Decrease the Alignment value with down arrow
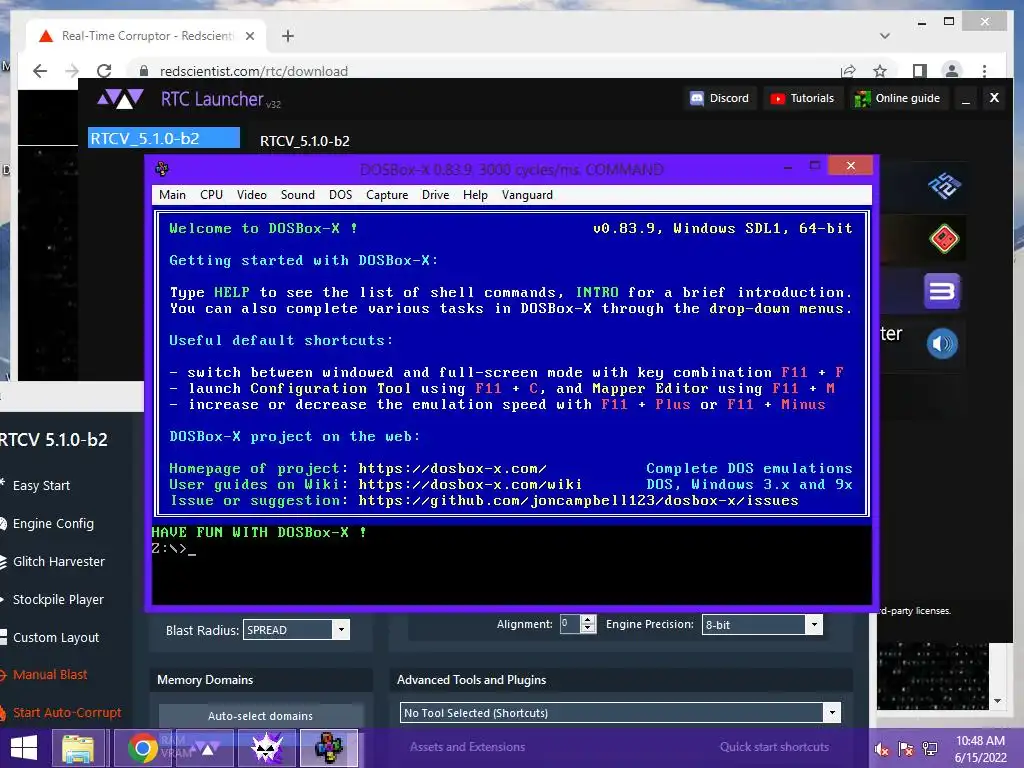Image resolution: width=1024 pixels, height=768 pixels. click(x=588, y=629)
